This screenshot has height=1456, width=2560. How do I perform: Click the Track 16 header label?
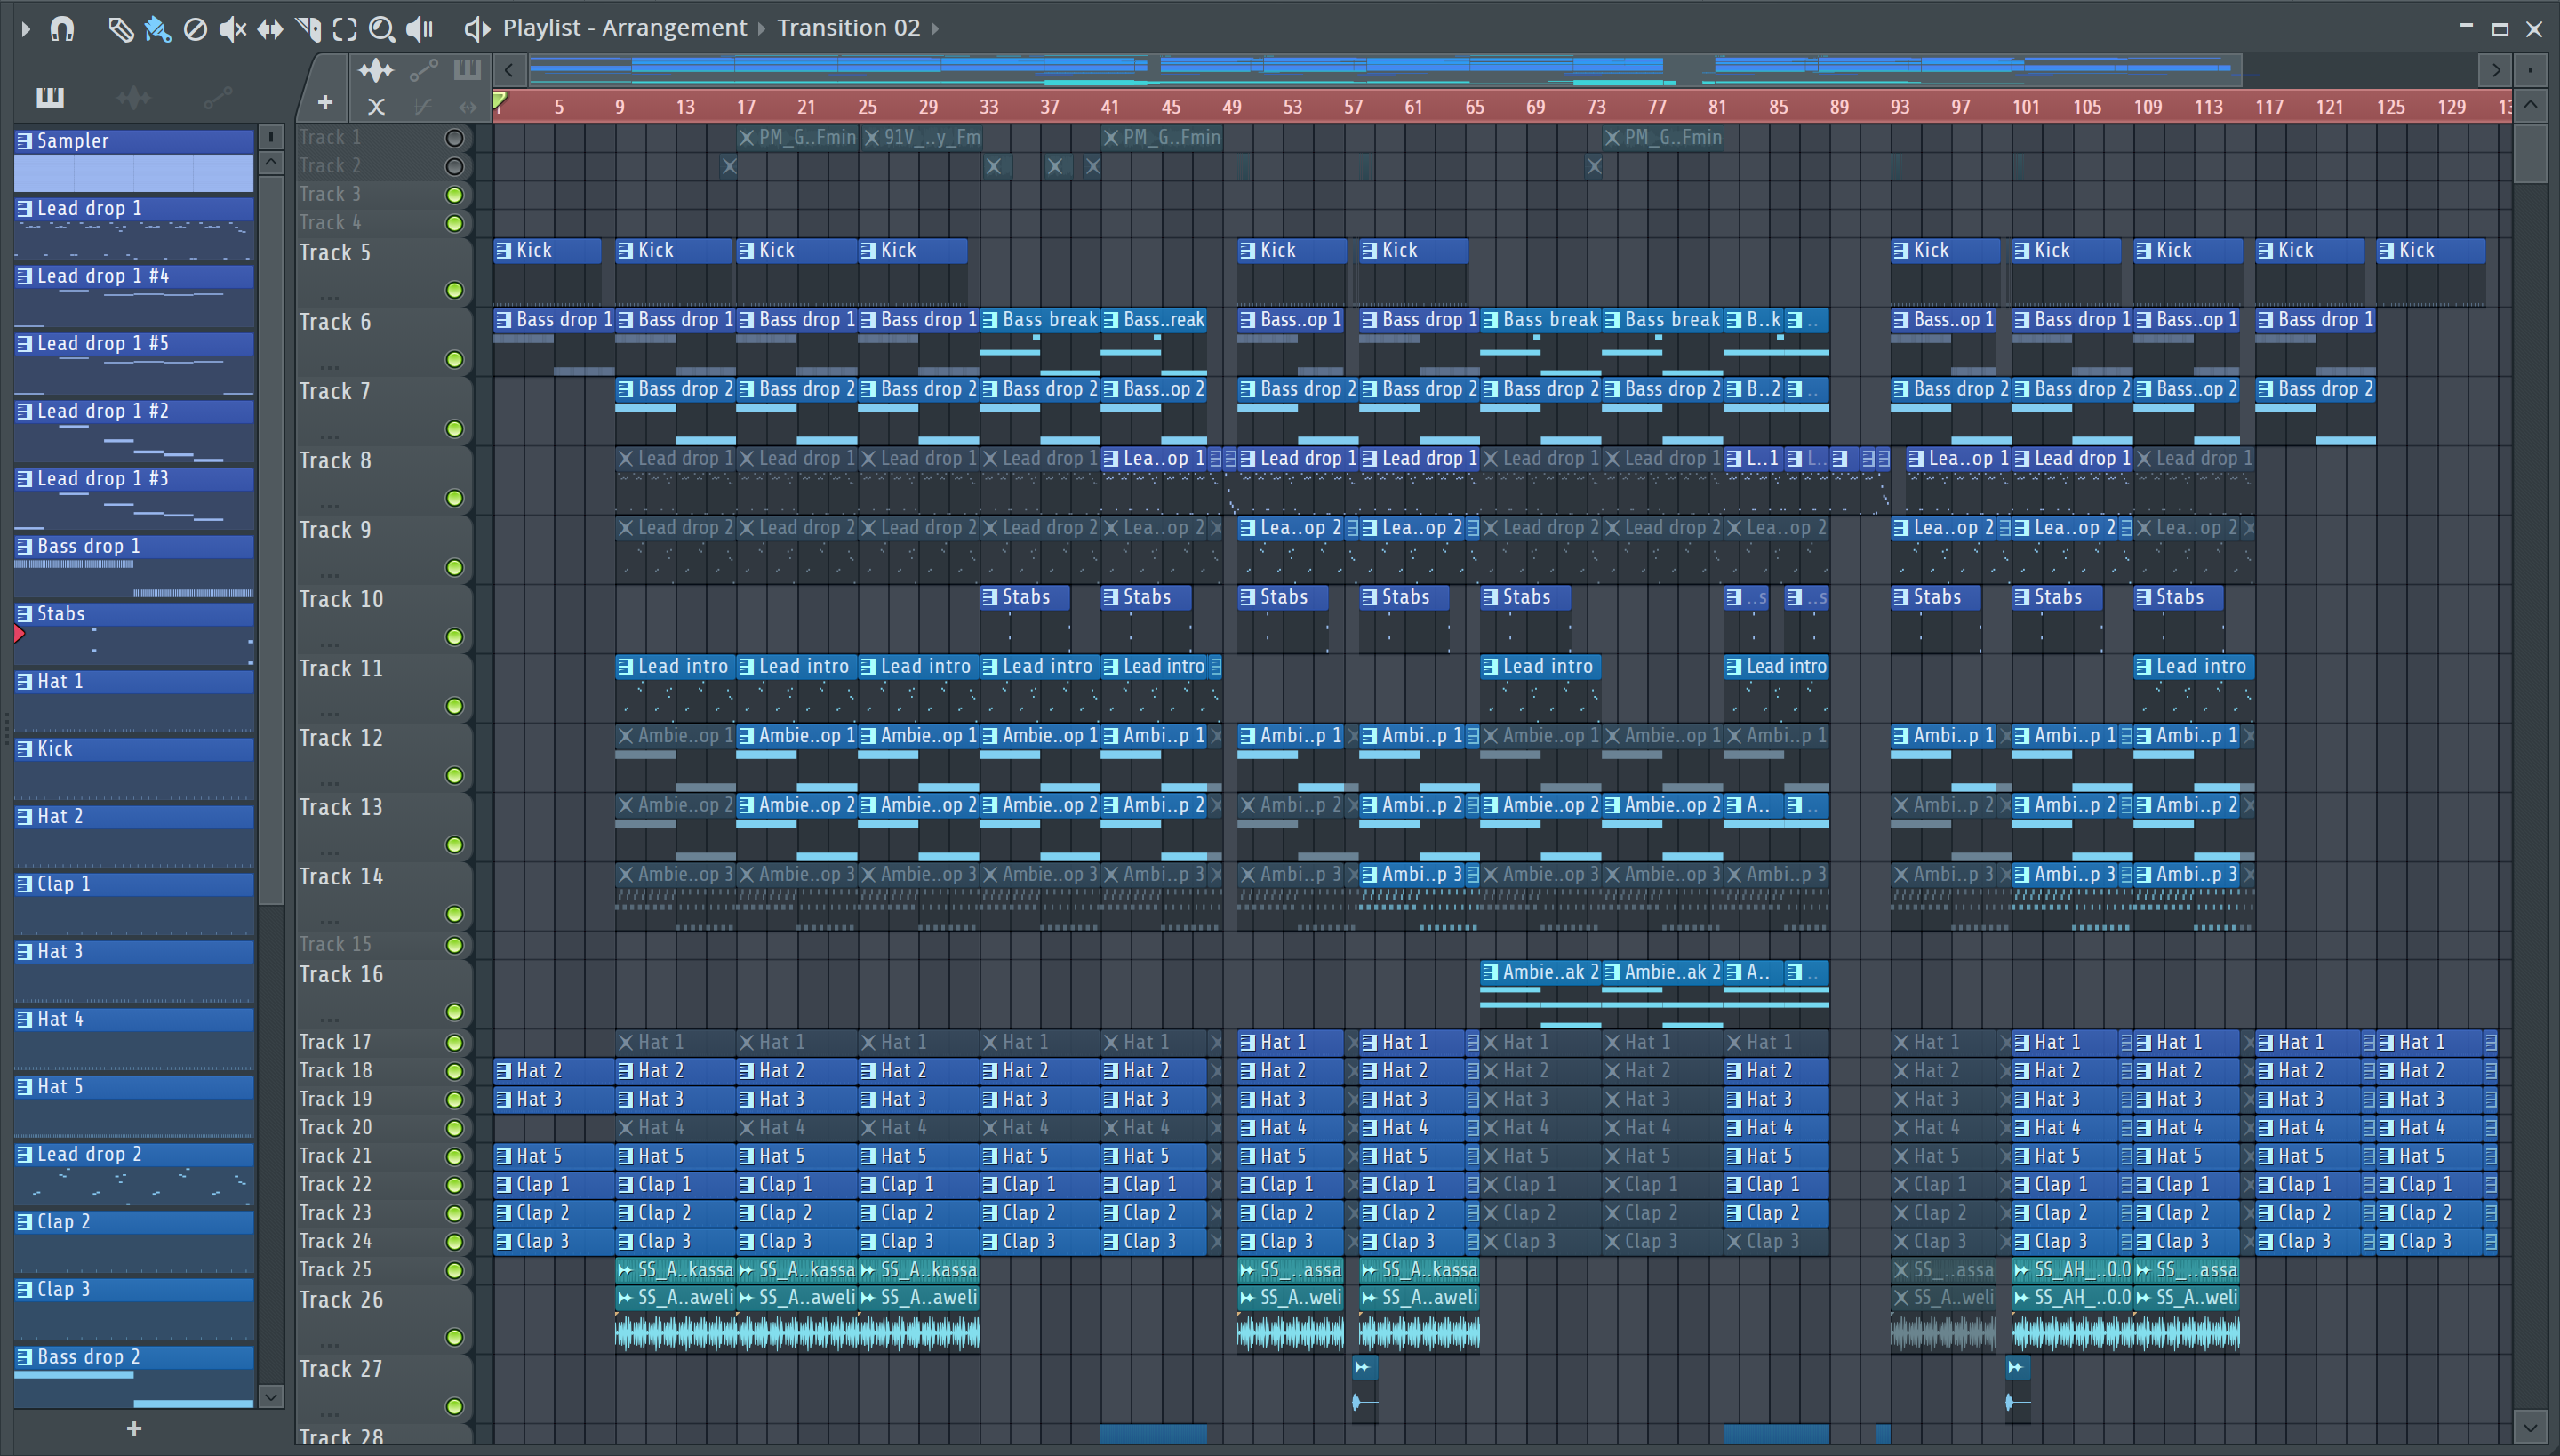(x=341, y=974)
